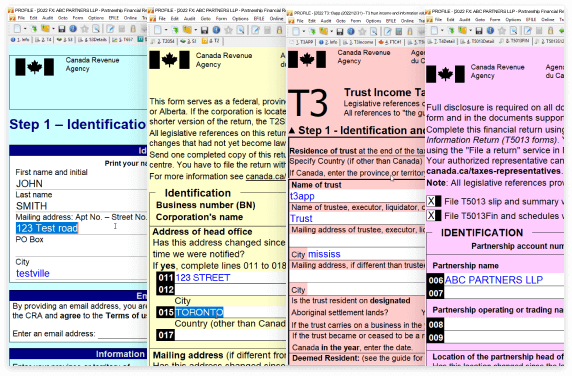572x376 pixels.
Task: Open Audit menu in yellow T2 window
Action: pos(189,19)
